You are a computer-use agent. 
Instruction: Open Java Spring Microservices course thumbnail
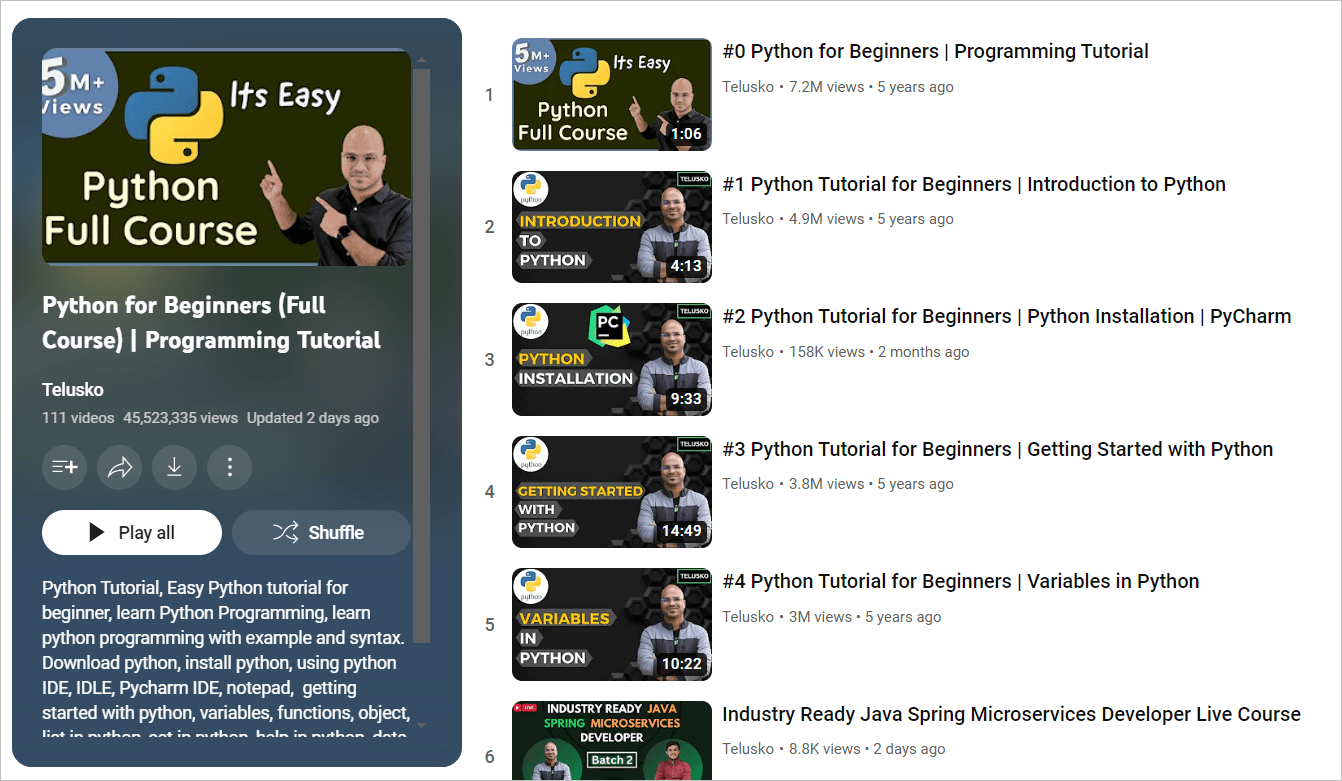[x=612, y=740]
